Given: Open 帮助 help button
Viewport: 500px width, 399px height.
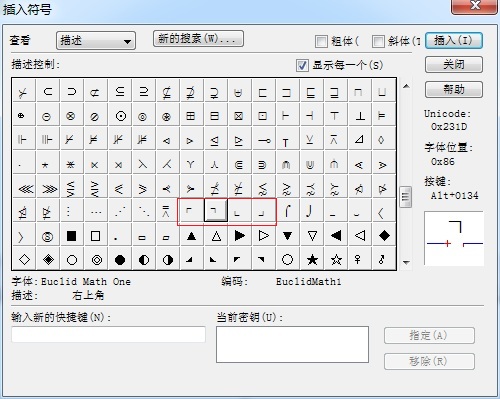Looking at the screenshot, I should coord(454,89).
